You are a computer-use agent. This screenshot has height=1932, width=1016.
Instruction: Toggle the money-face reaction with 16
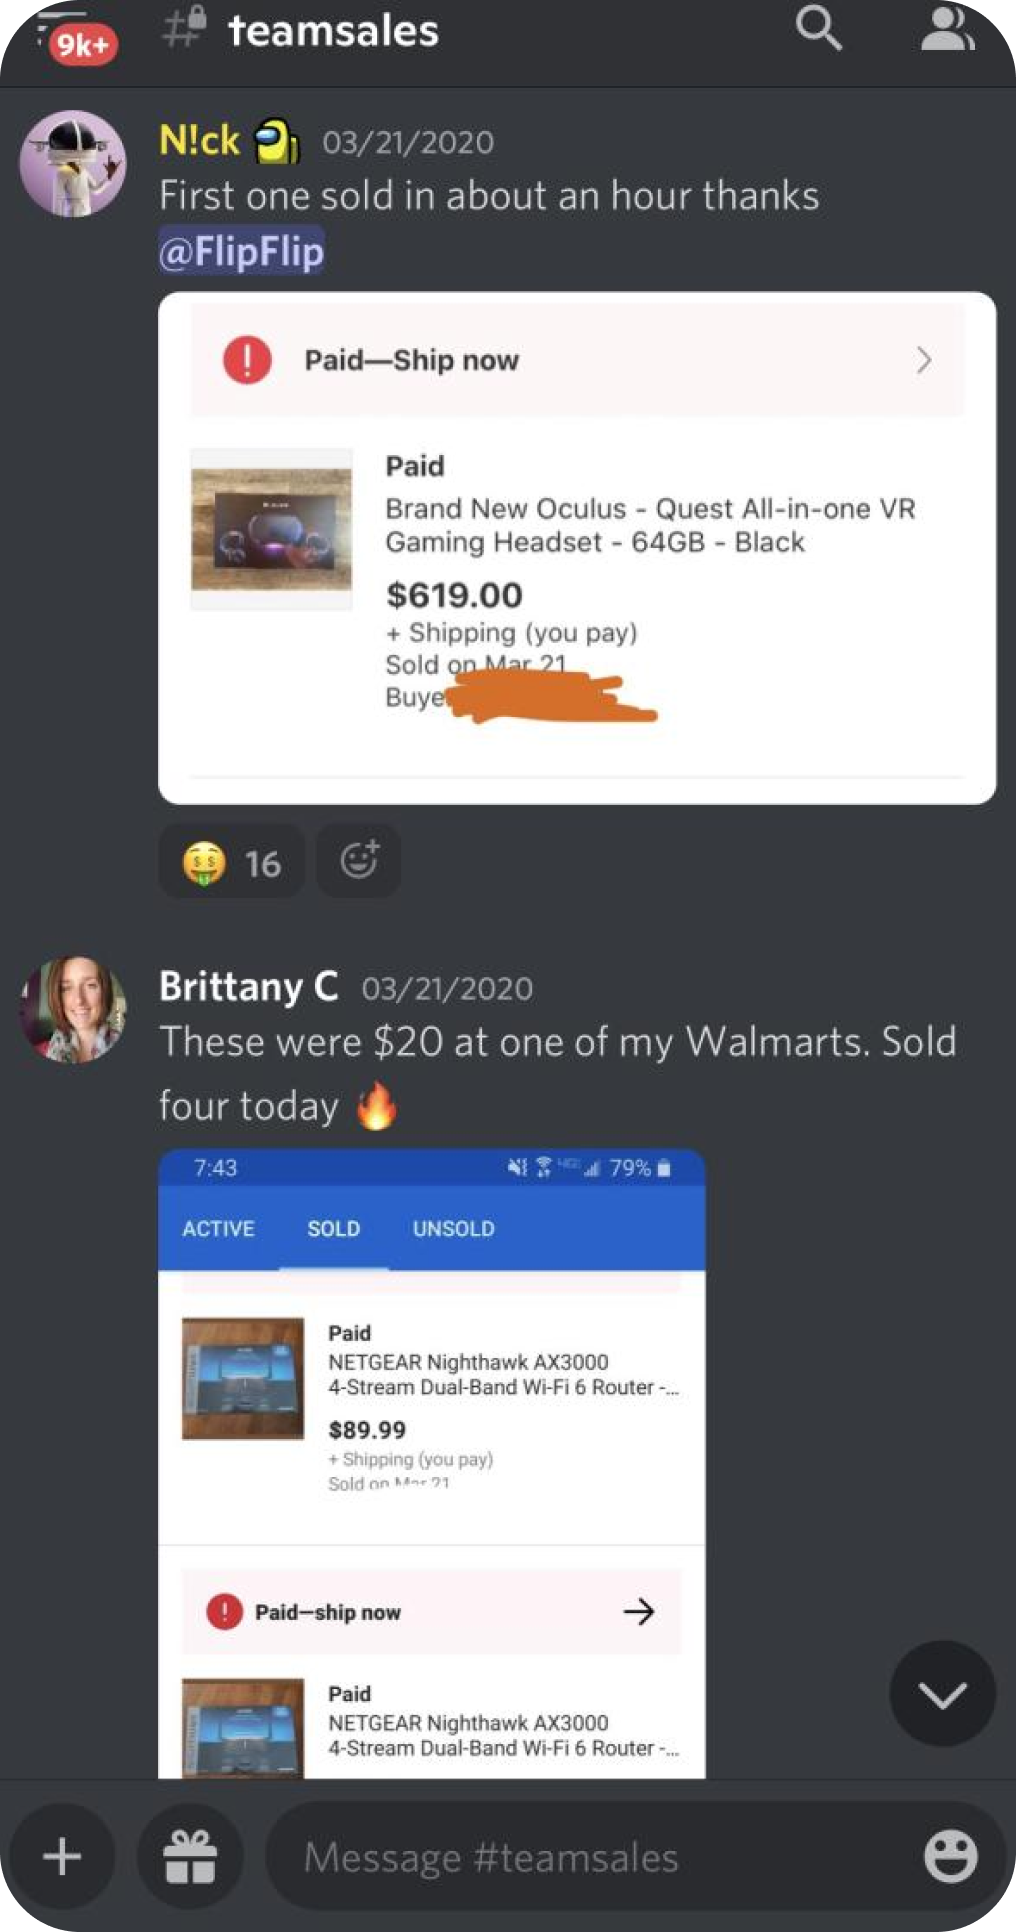232,861
